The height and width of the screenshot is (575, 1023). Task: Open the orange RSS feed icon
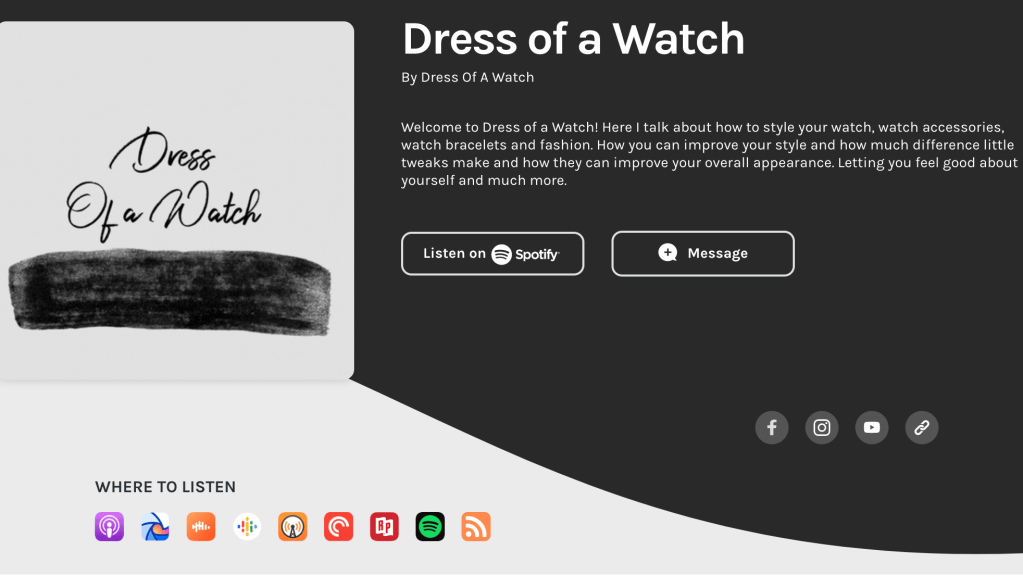(476, 527)
